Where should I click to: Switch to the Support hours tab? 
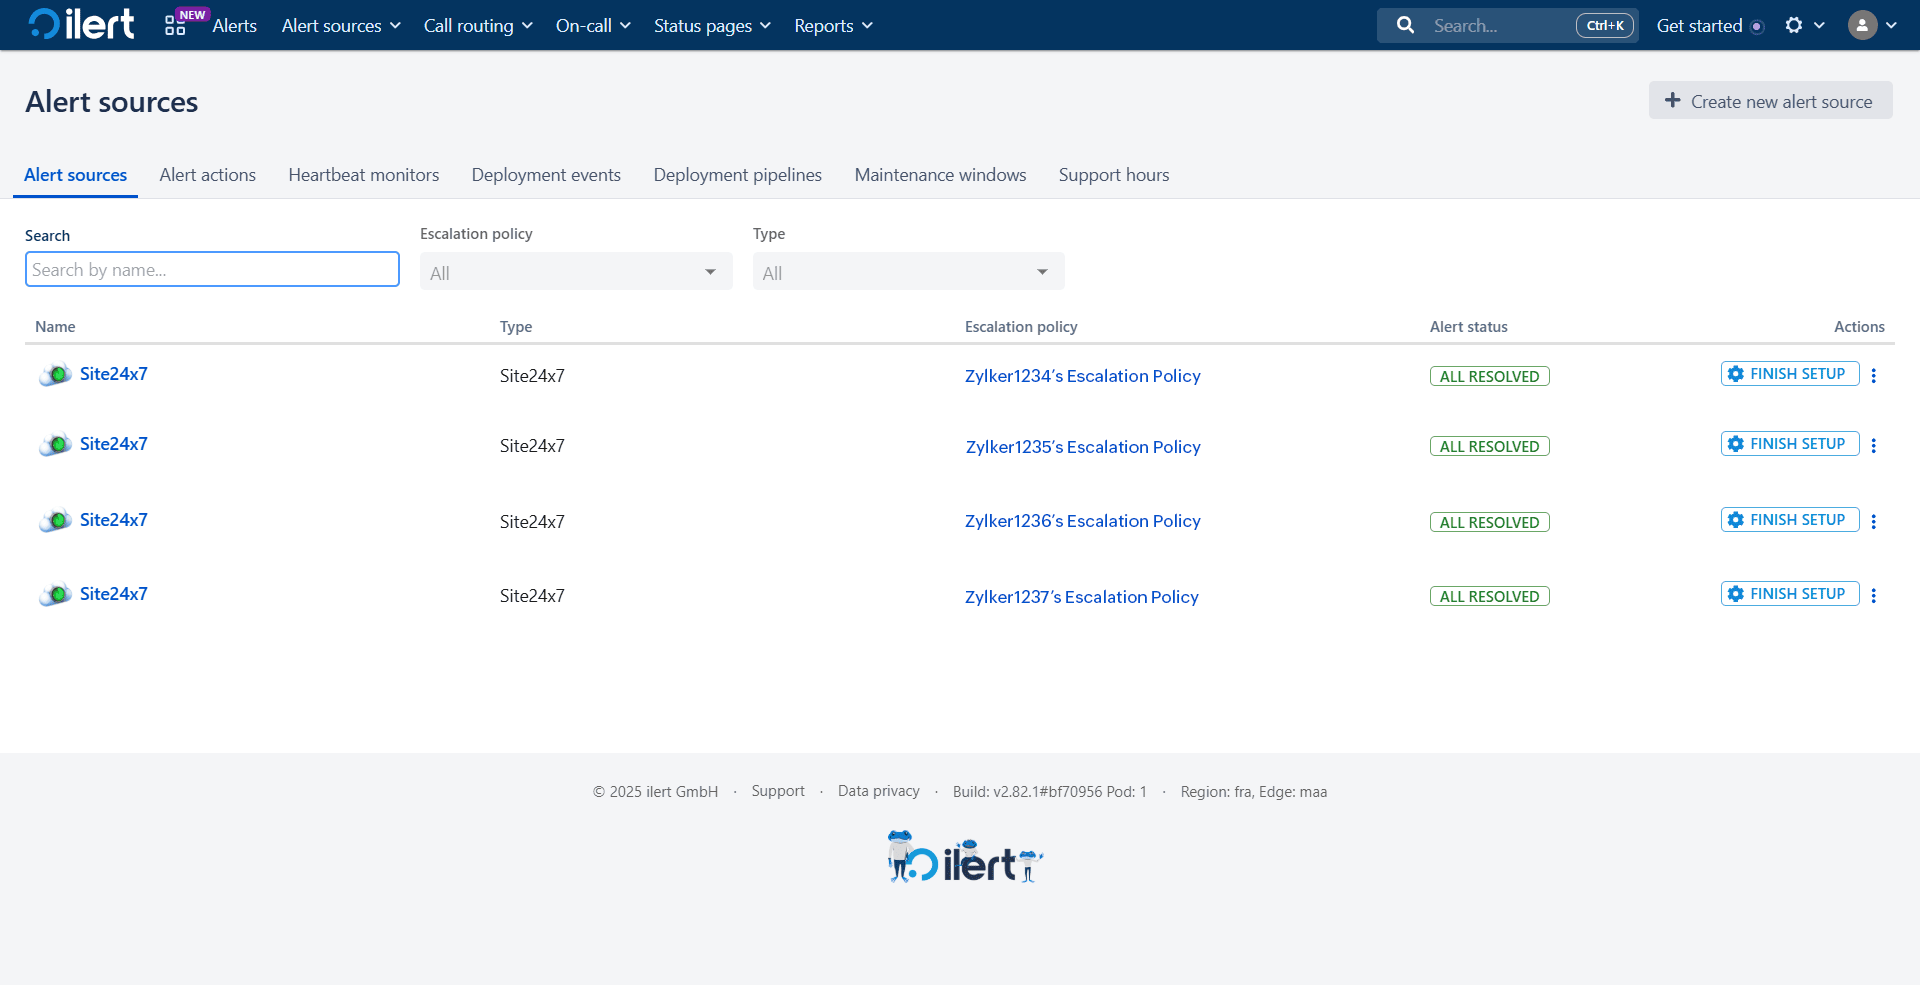click(1114, 175)
